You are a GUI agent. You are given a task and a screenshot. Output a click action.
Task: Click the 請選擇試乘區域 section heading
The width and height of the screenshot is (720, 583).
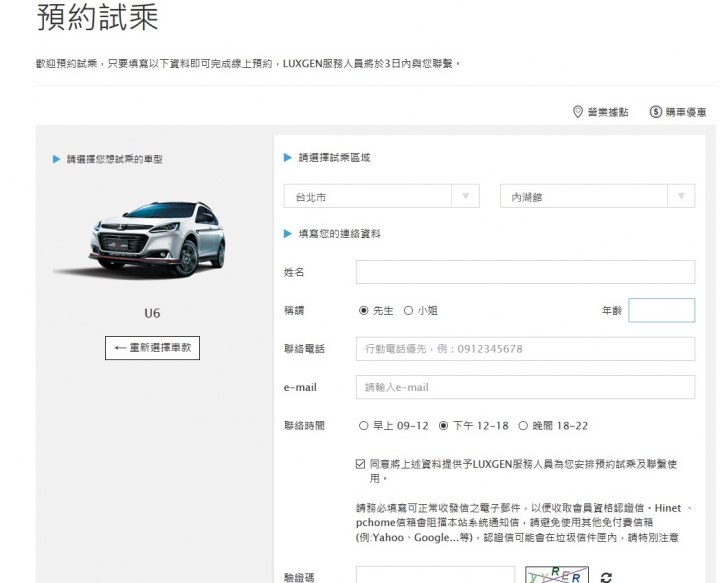point(334,158)
